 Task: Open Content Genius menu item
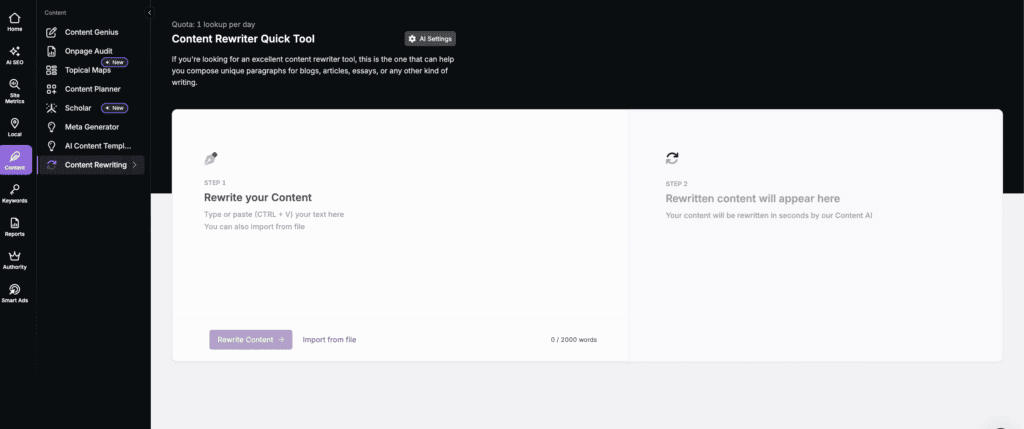pos(91,32)
